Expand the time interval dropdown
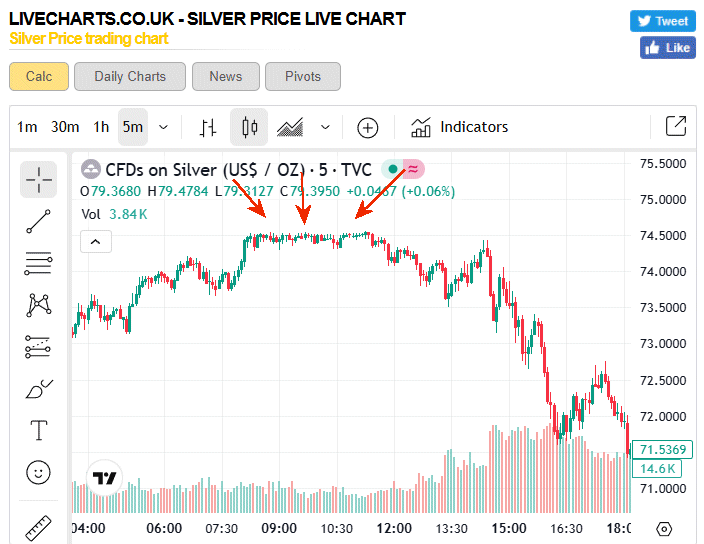704x544 pixels. tap(163, 127)
